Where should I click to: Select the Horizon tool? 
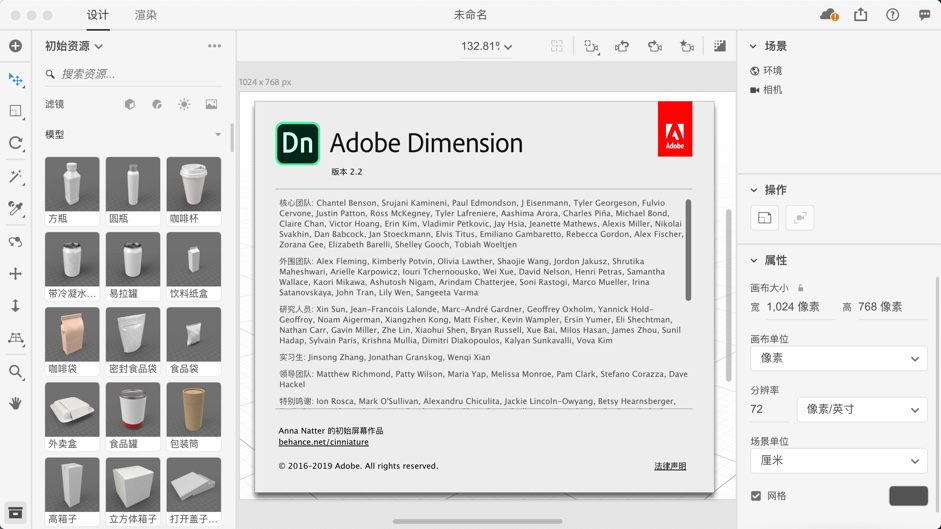[16, 338]
